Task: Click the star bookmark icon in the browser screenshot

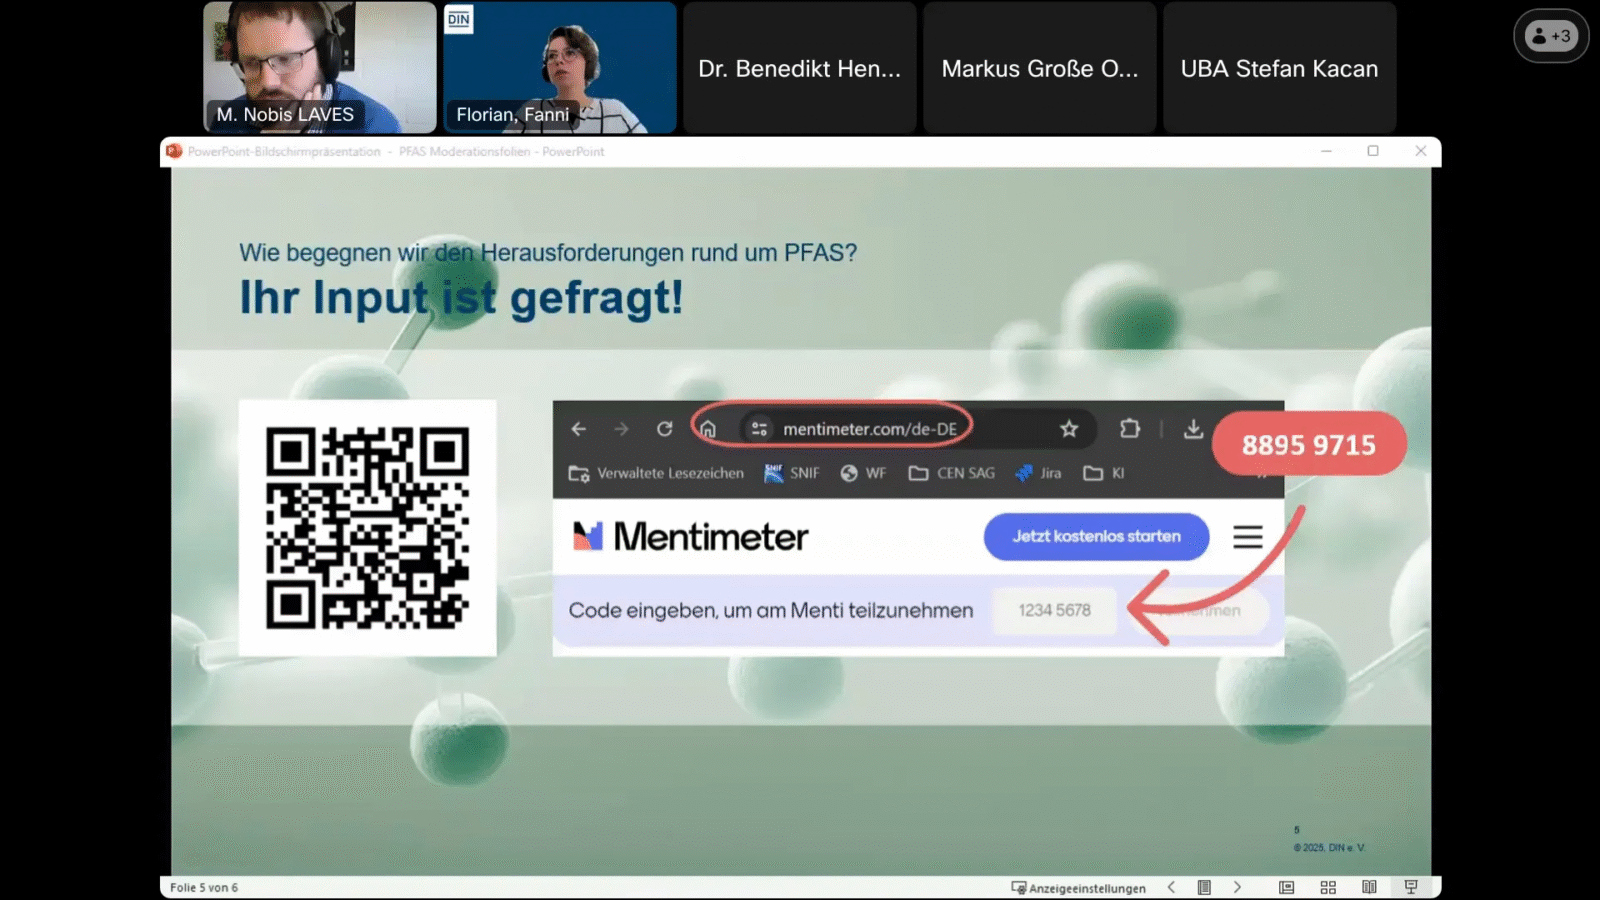Action: pyautogui.click(x=1069, y=429)
